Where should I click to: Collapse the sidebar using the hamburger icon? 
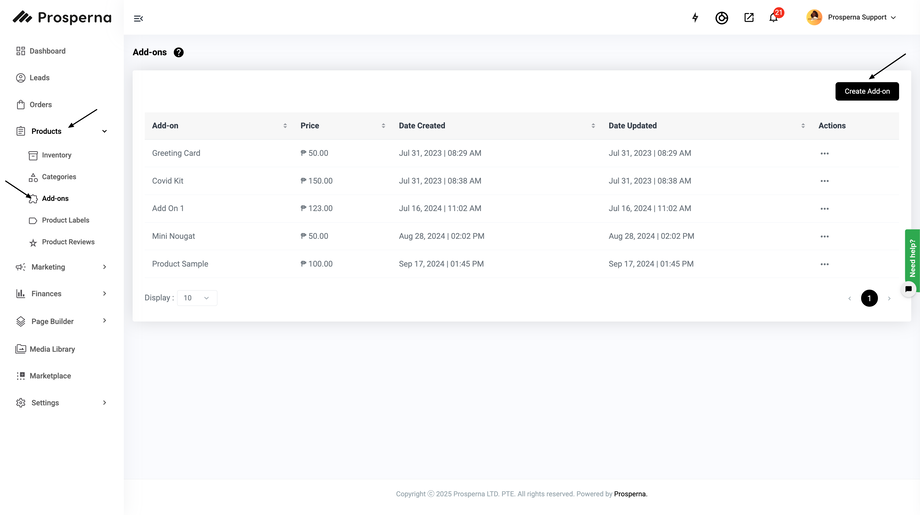(138, 18)
